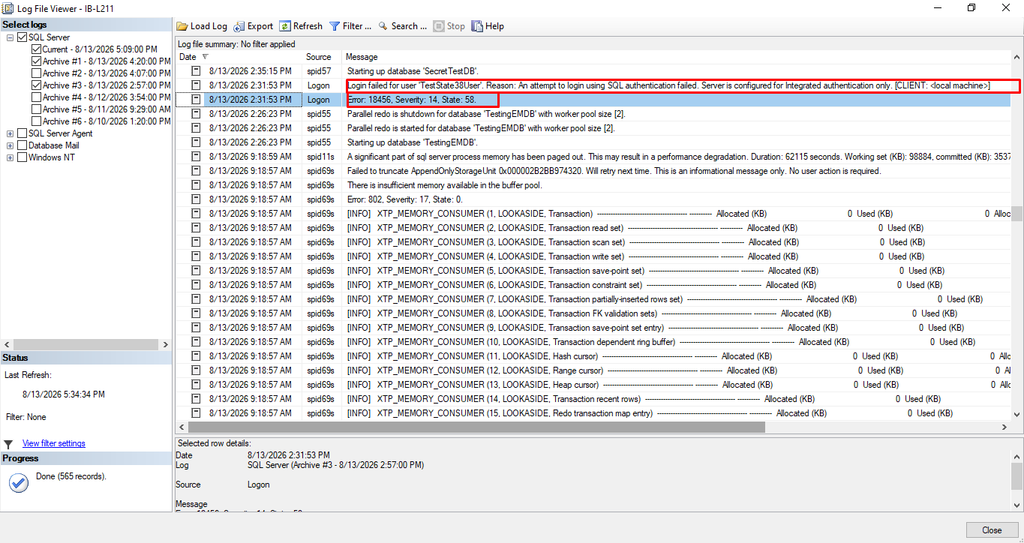Toggle the SQL Server checkbox
This screenshot has height=543, width=1024.
(22, 38)
